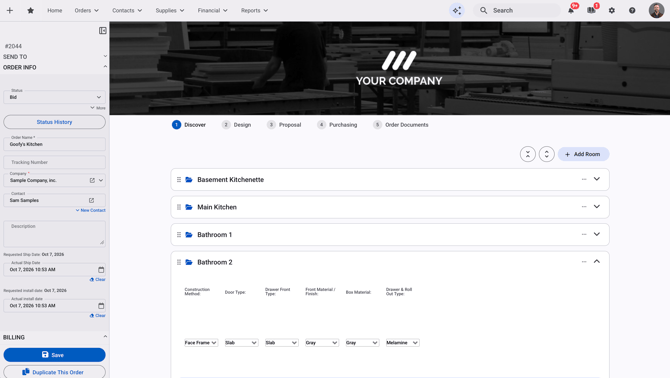Viewport: 670px width, 378px height.
Task: Open the Financial menu
Action: point(212,10)
